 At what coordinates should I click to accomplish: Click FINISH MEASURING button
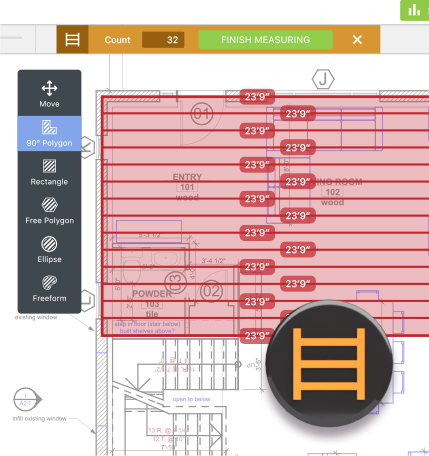266,40
